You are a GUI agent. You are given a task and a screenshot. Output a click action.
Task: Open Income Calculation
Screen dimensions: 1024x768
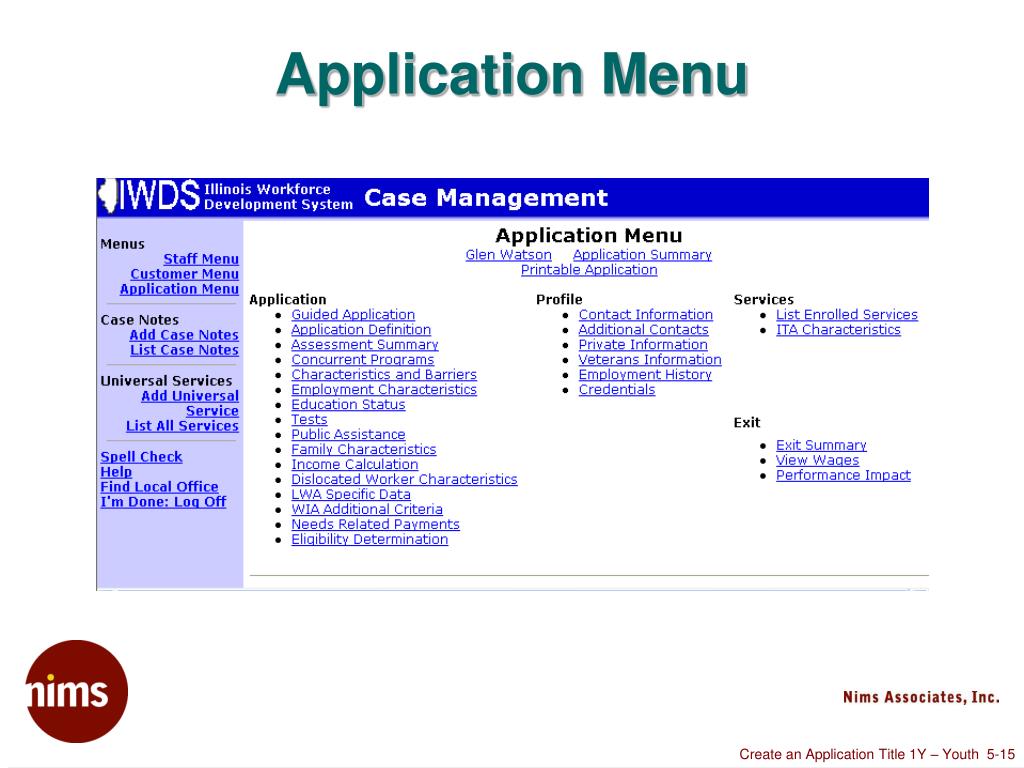pyautogui.click(x=355, y=464)
